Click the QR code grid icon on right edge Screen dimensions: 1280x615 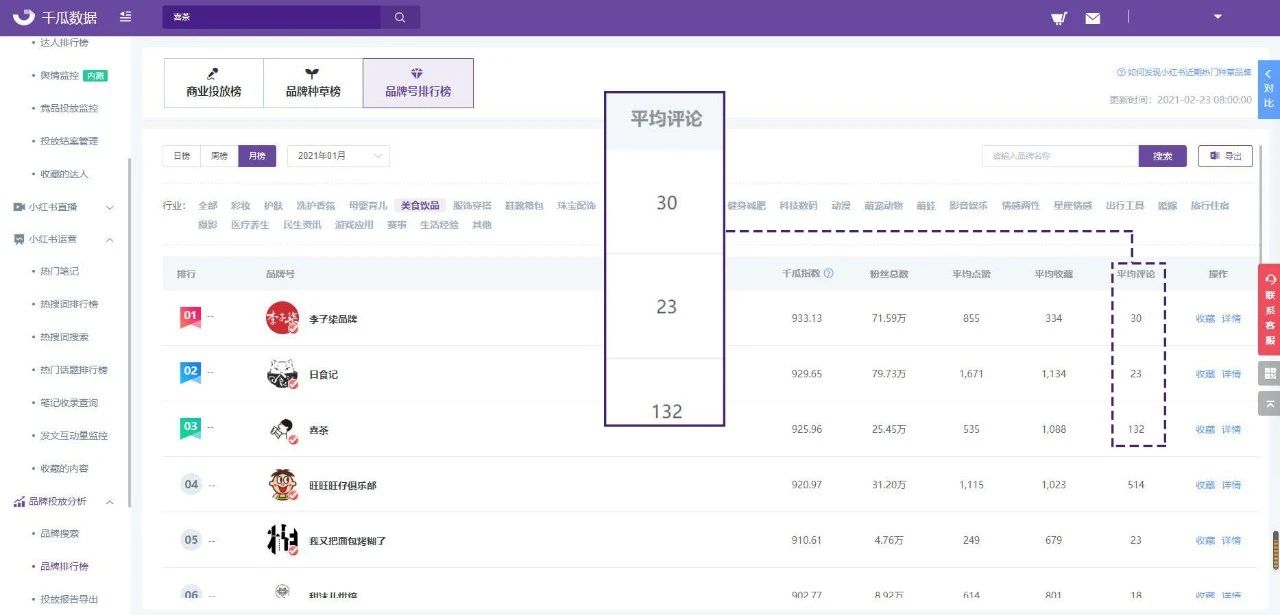coord(1269,374)
